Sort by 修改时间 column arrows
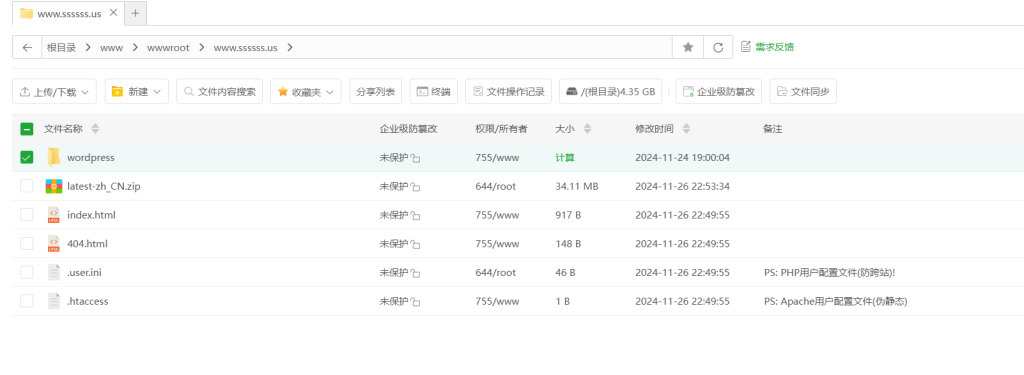The width and height of the screenshot is (1024, 375). 686,129
